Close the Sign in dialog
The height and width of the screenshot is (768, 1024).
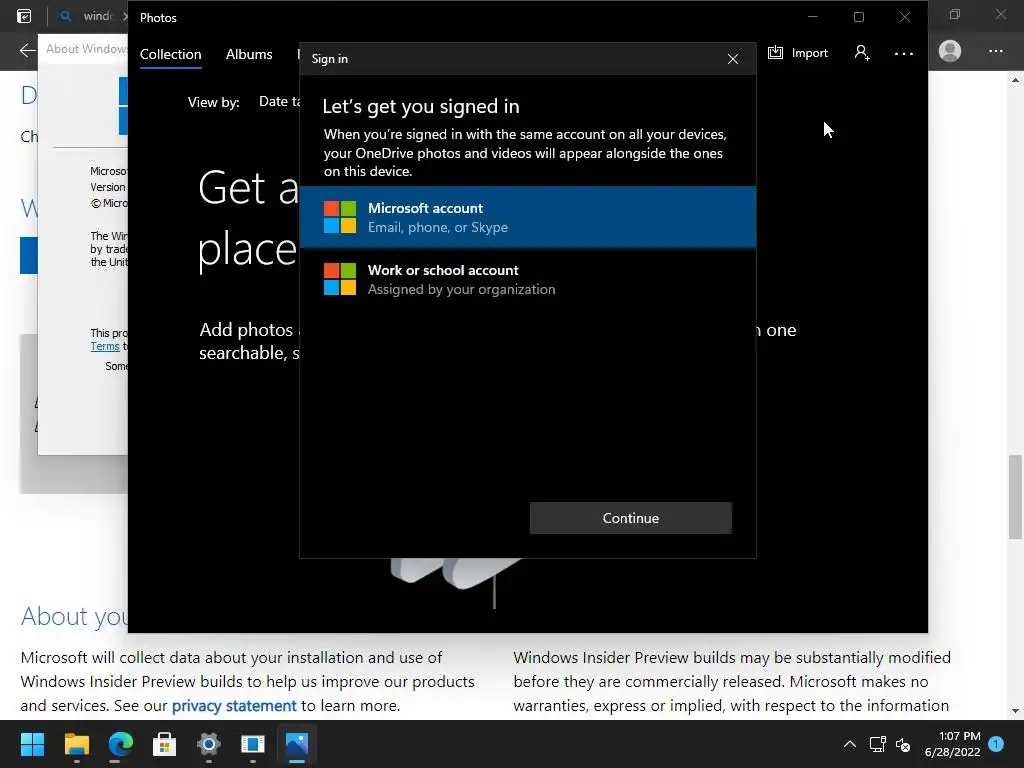(733, 59)
